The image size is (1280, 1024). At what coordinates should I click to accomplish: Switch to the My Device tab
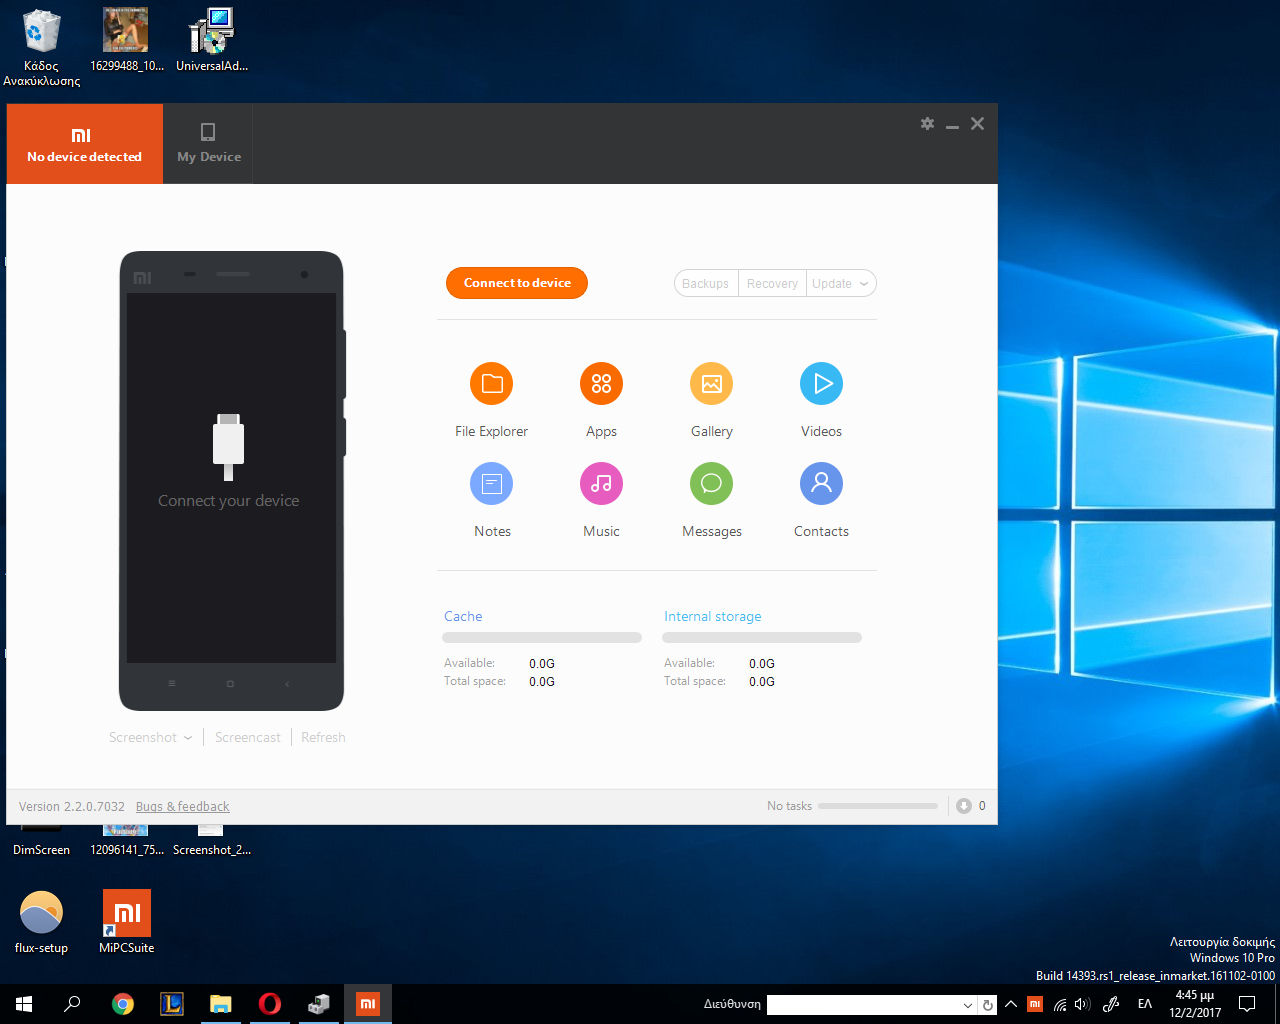[x=208, y=144]
